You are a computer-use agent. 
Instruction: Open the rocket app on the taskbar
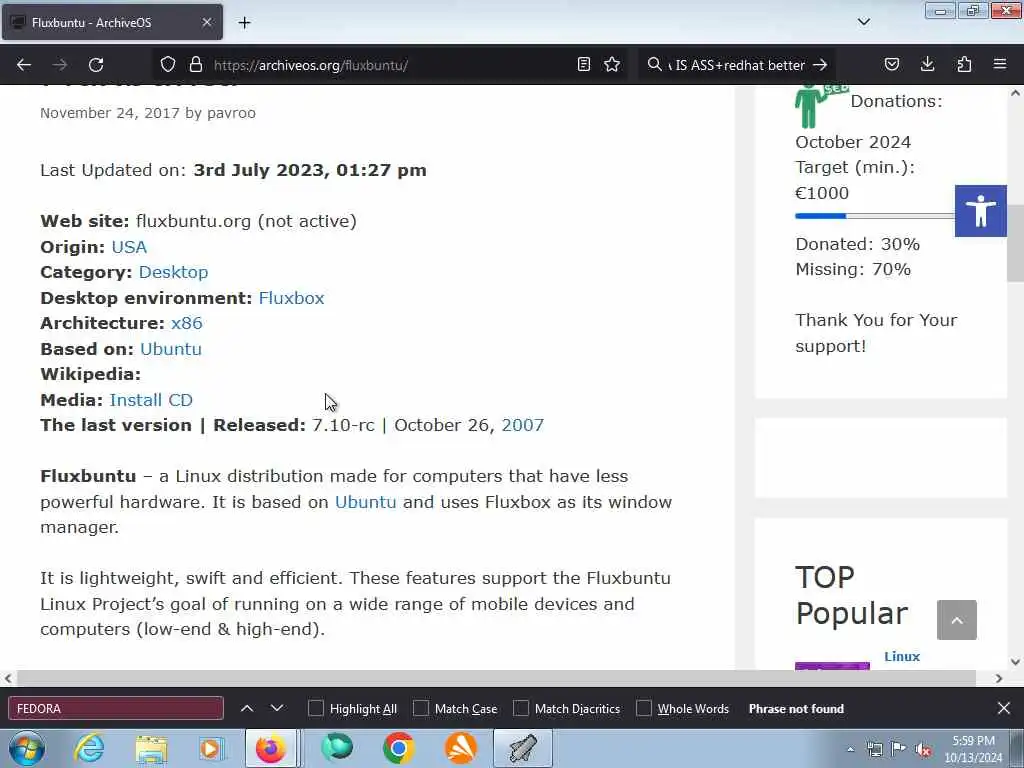pyautogui.click(x=523, y=748)
